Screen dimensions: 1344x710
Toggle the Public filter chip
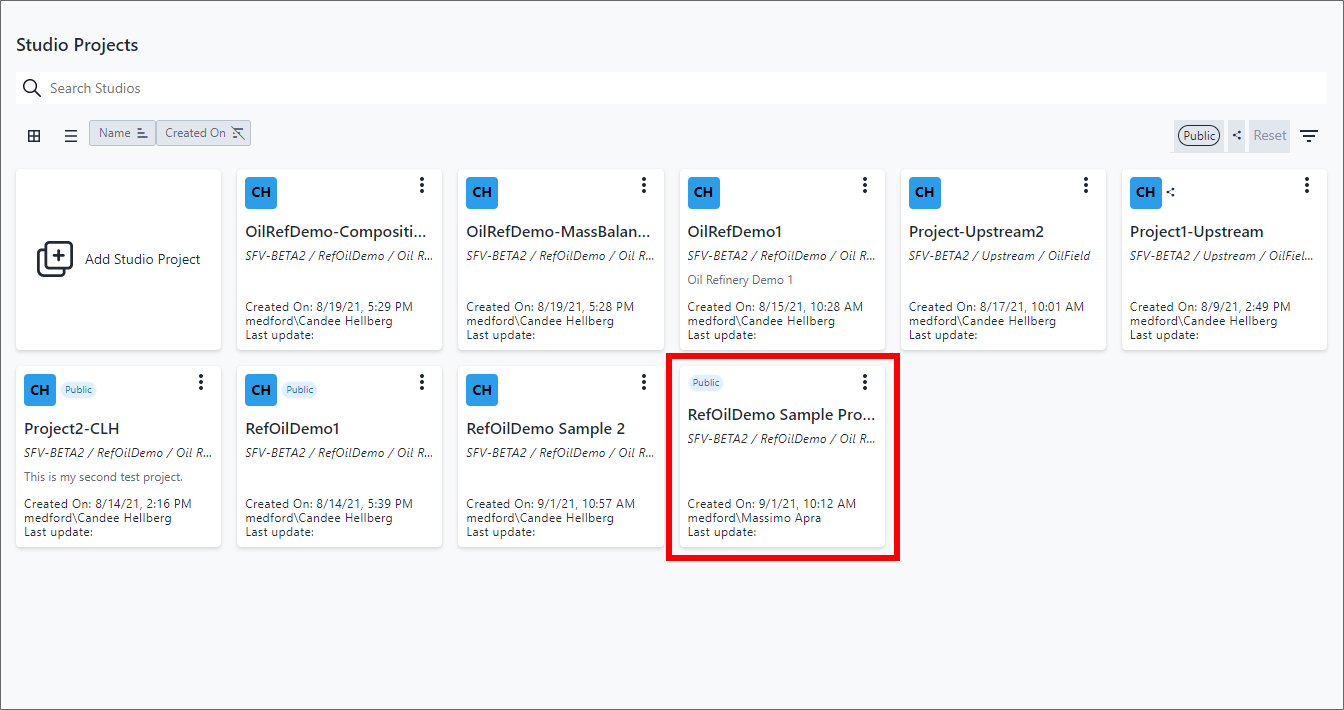click(x=1199, y=136)
